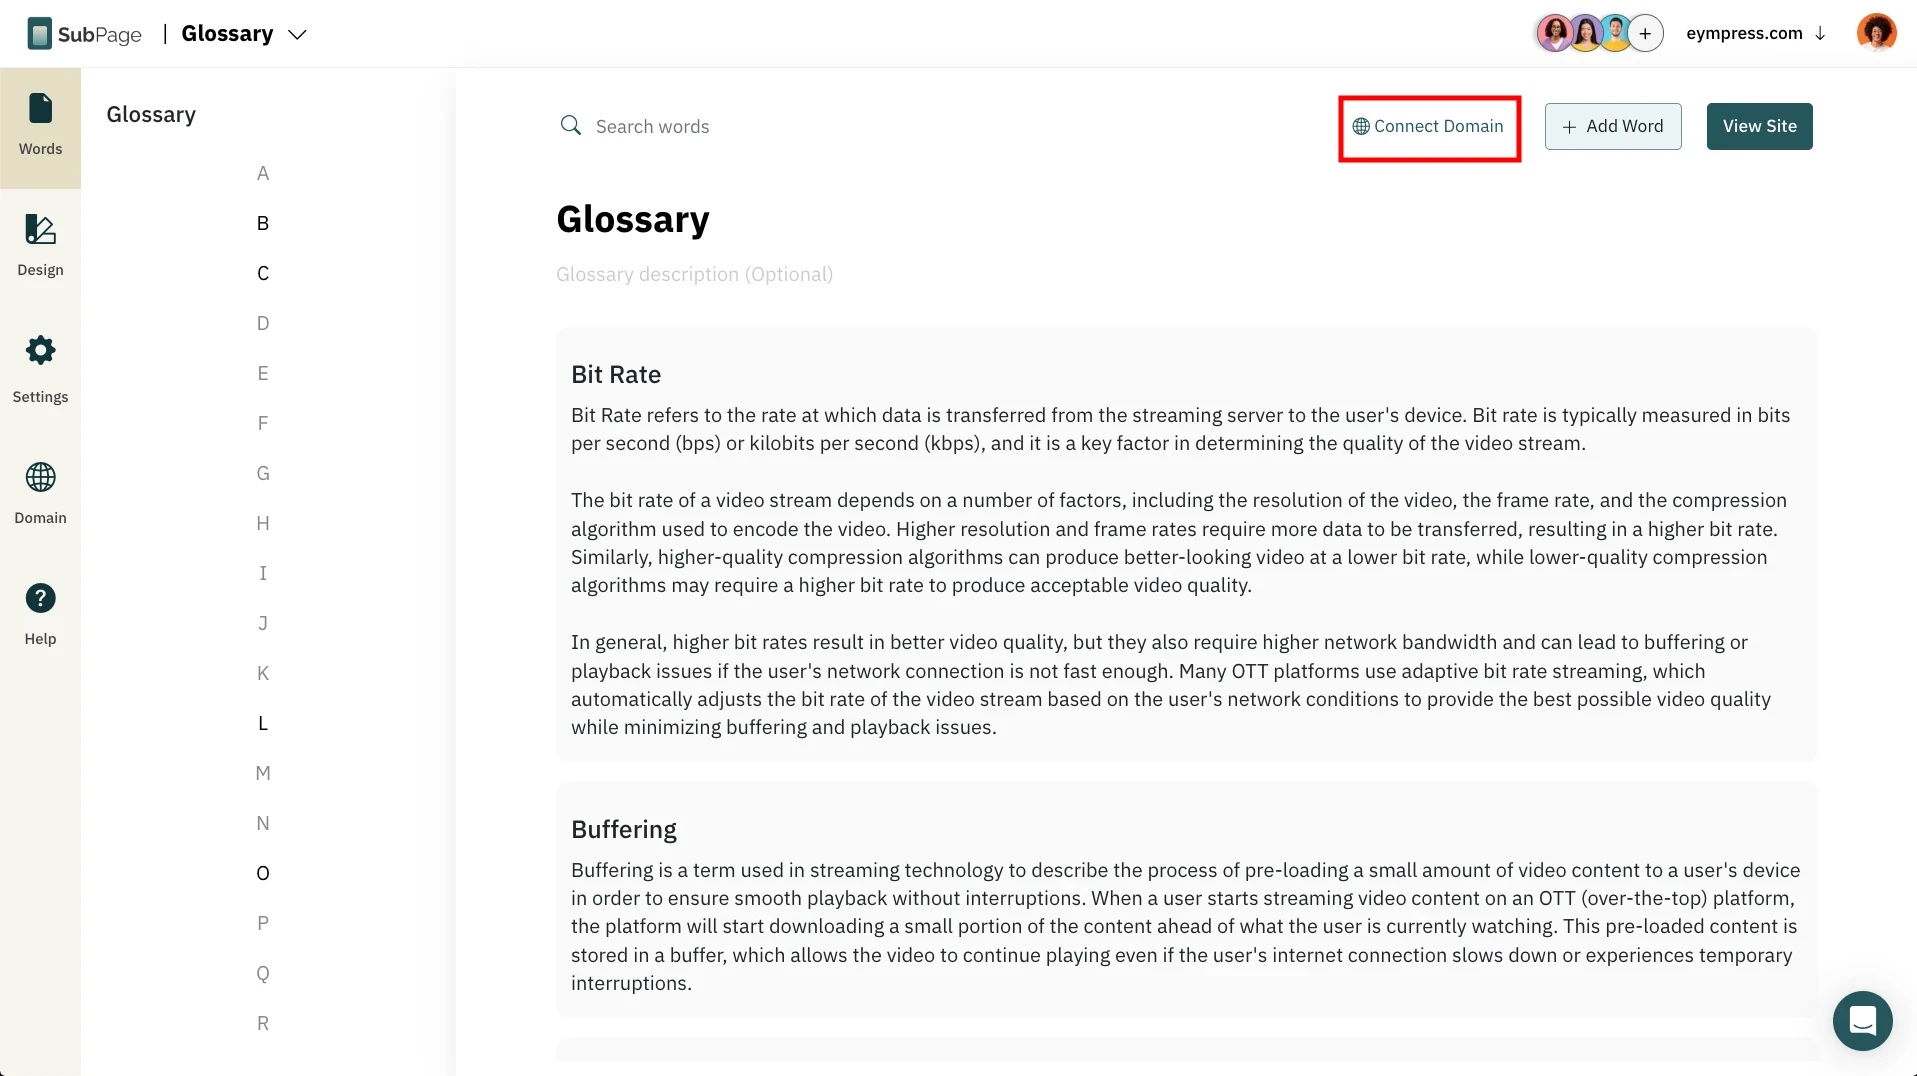Click the Add Word button
This screenshot has width=1917, height=1076.
(x=1613, y=126)
